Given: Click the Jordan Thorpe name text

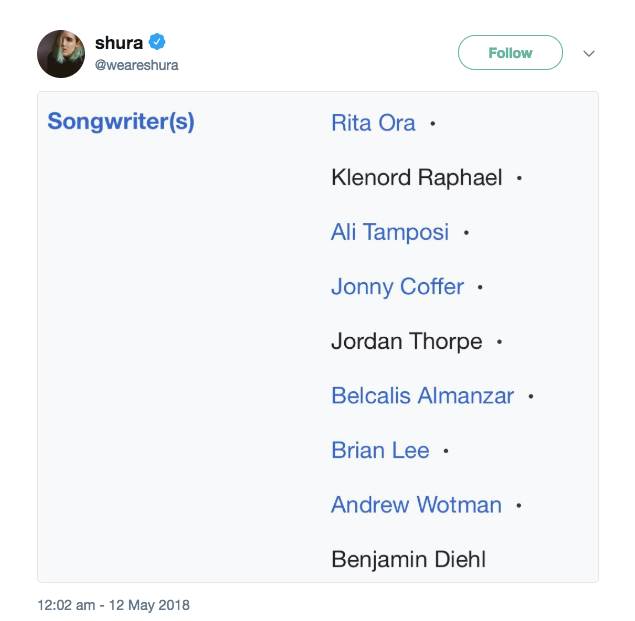Looking at the screenshot, I should click(x=406, y=341).
